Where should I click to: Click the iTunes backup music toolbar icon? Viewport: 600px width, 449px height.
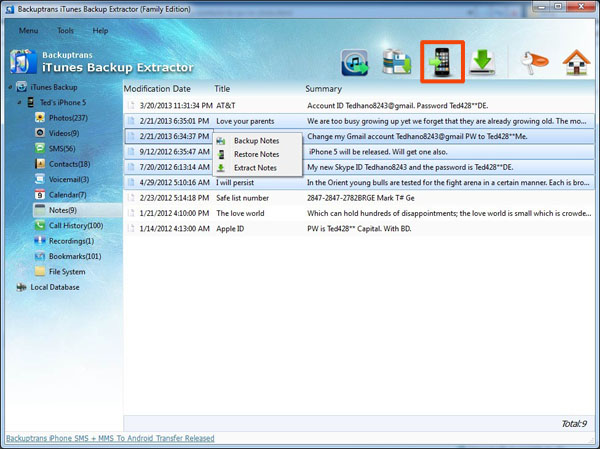point(355,62)
